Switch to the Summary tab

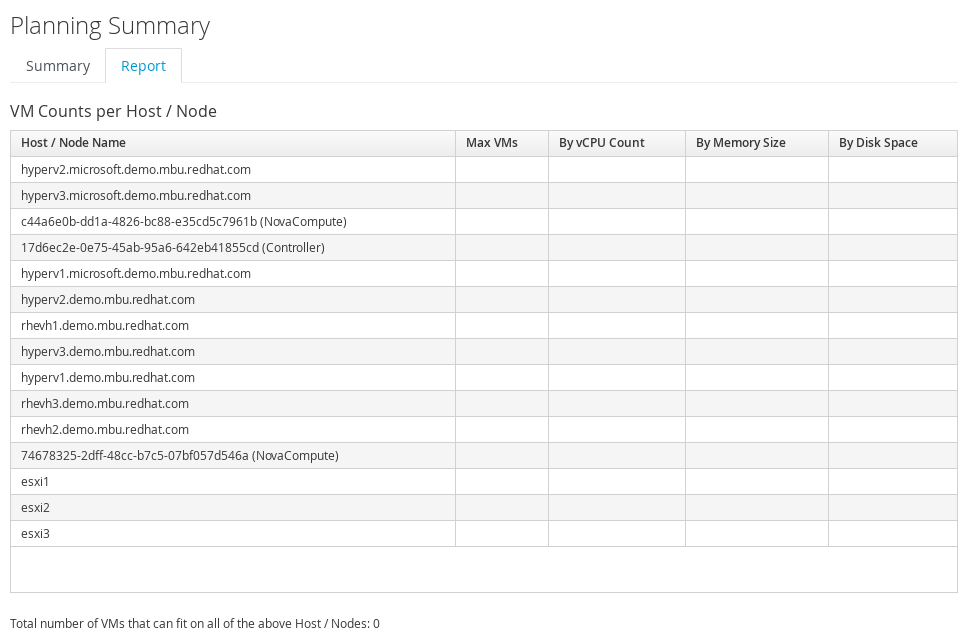(58, 66)
